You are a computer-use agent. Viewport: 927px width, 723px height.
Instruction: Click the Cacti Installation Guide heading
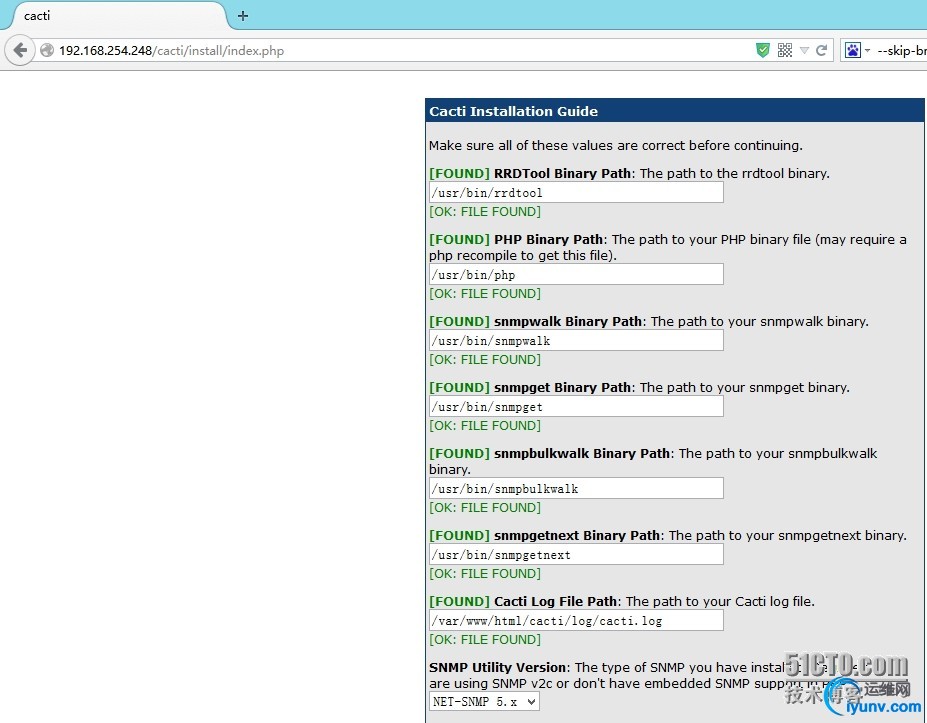click(513, 111)
